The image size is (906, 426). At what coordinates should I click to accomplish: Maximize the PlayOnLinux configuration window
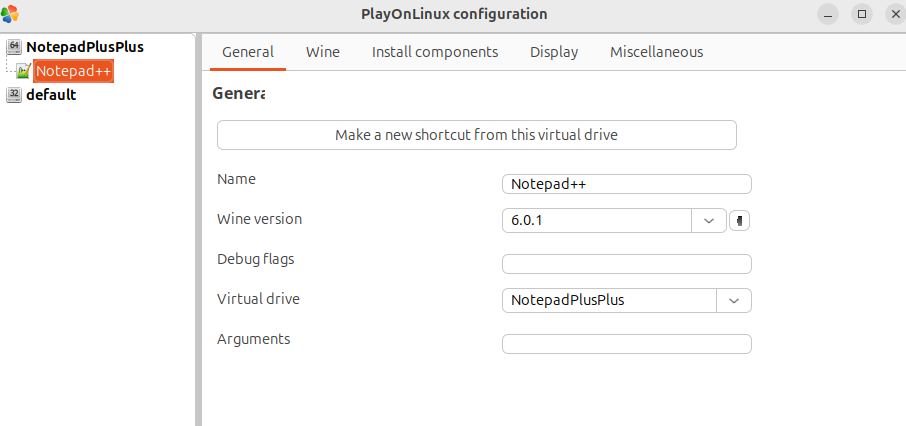coord(862,14)
